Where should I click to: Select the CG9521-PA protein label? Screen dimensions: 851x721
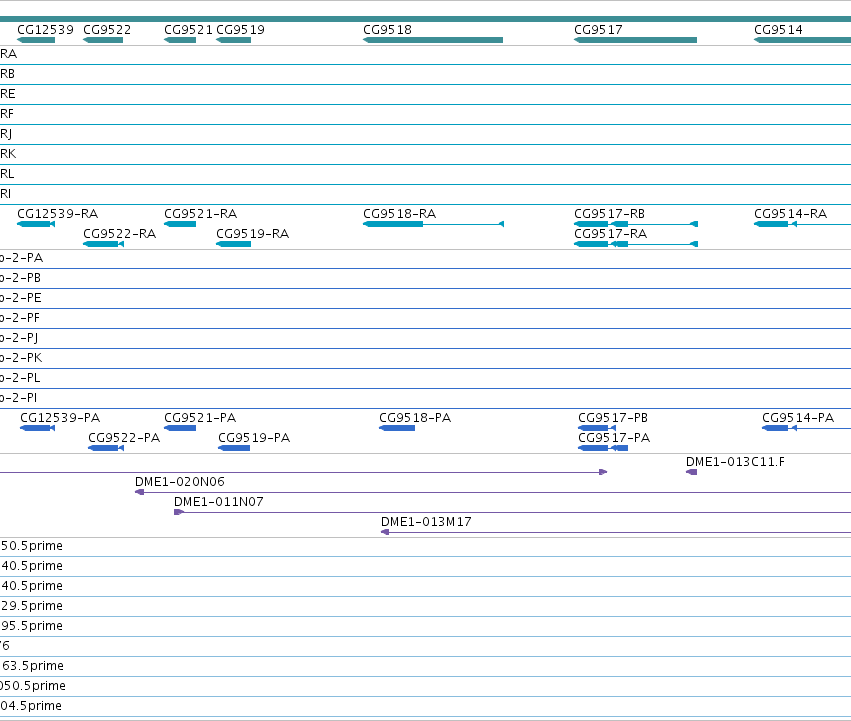click(x=200, y=418)
